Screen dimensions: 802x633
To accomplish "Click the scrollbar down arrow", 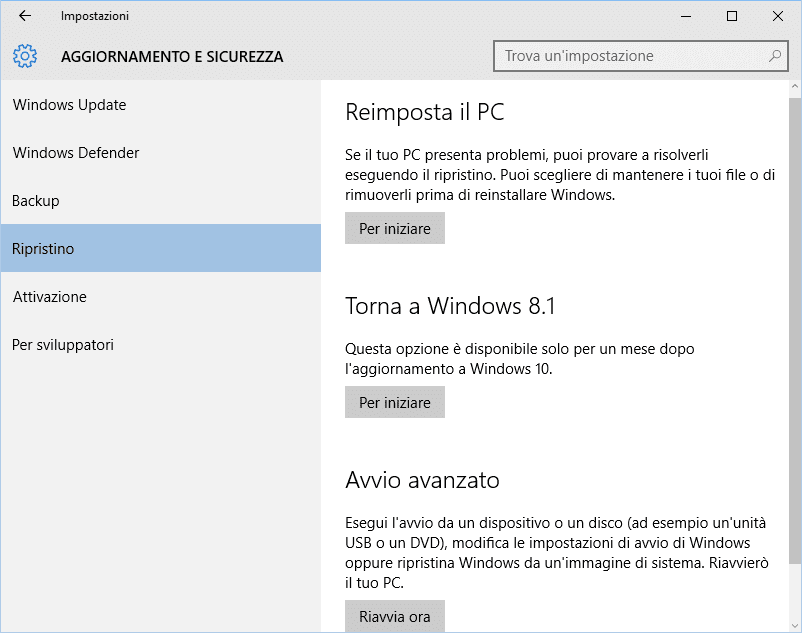I will (795, 625).
